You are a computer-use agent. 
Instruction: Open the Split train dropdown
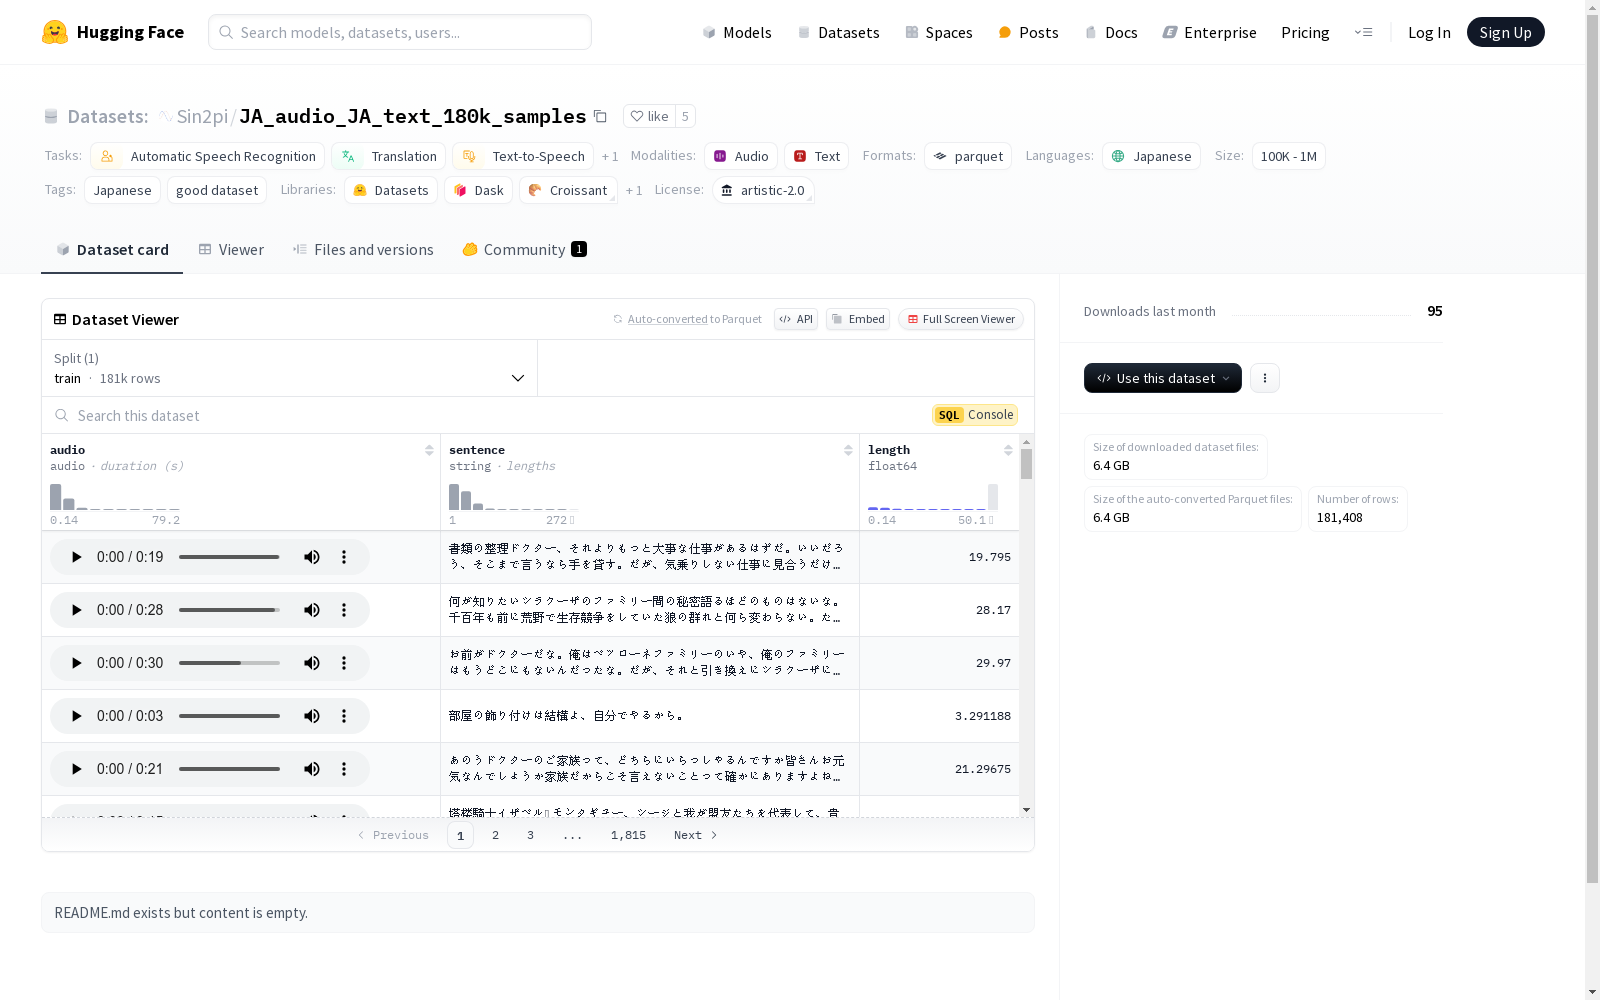(x=290, y=368)
